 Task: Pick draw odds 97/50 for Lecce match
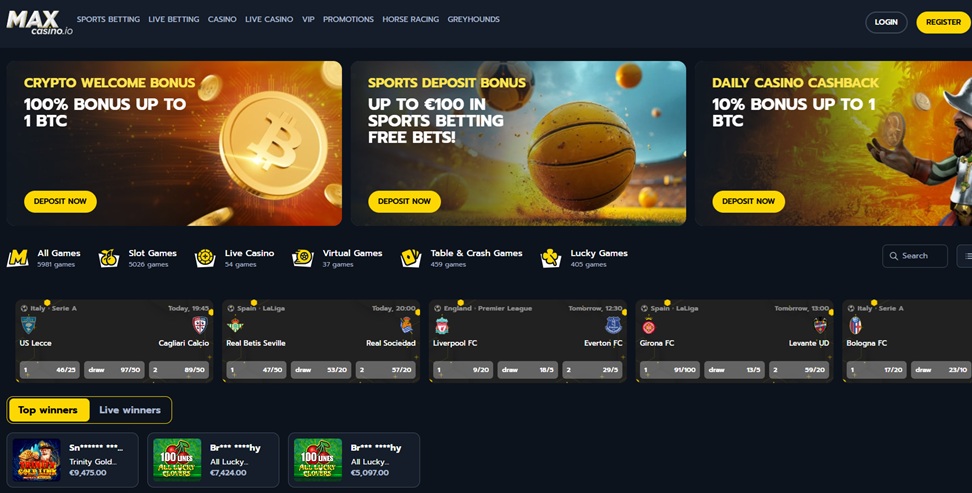tap(114, 370)
